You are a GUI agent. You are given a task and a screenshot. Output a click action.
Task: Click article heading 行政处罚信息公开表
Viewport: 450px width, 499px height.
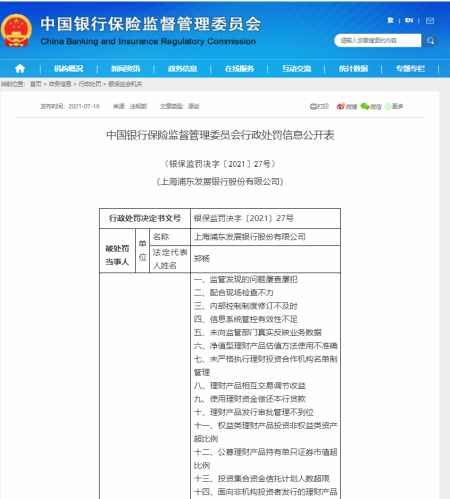[220, 135]
